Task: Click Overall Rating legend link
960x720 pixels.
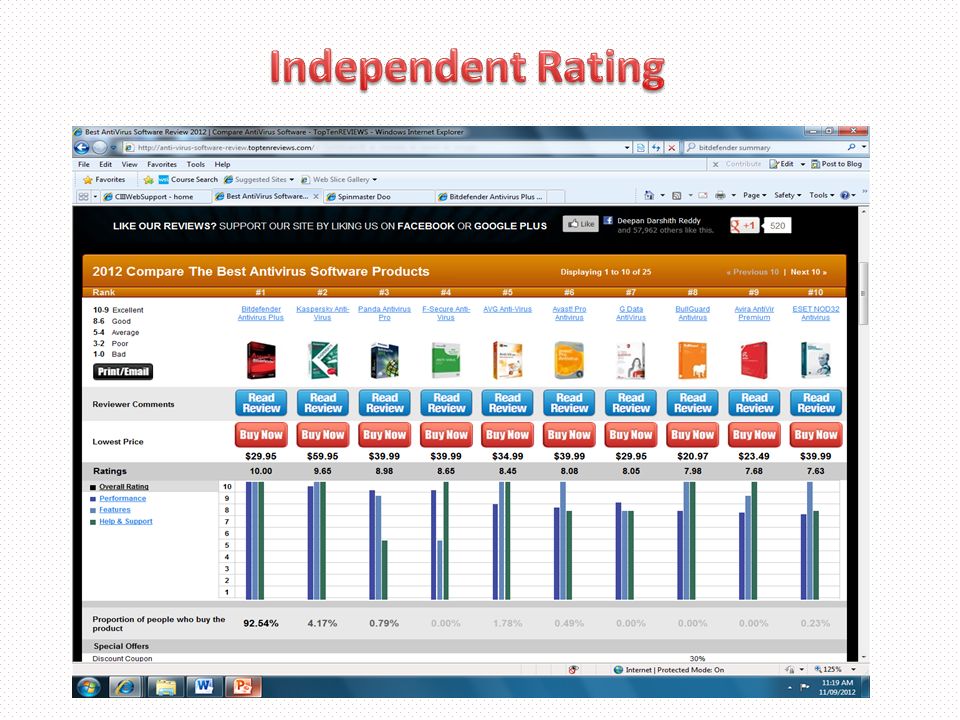Action: [124, 487]
